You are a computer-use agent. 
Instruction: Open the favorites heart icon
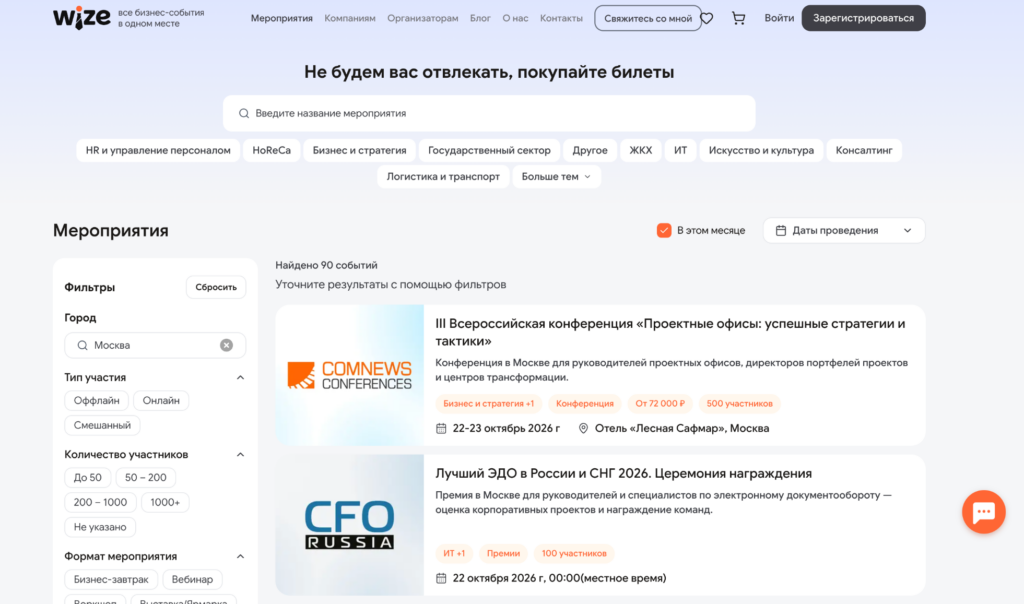coord(707,18)
